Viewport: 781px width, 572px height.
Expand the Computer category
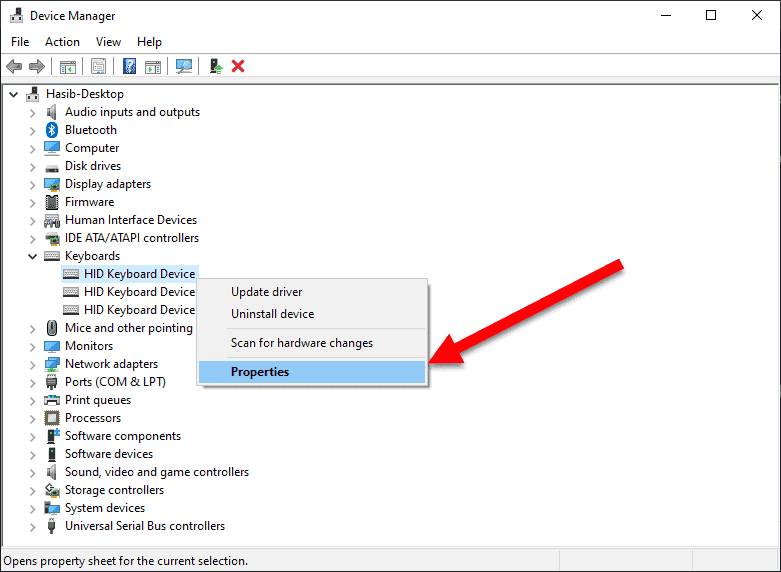(32, 148)
